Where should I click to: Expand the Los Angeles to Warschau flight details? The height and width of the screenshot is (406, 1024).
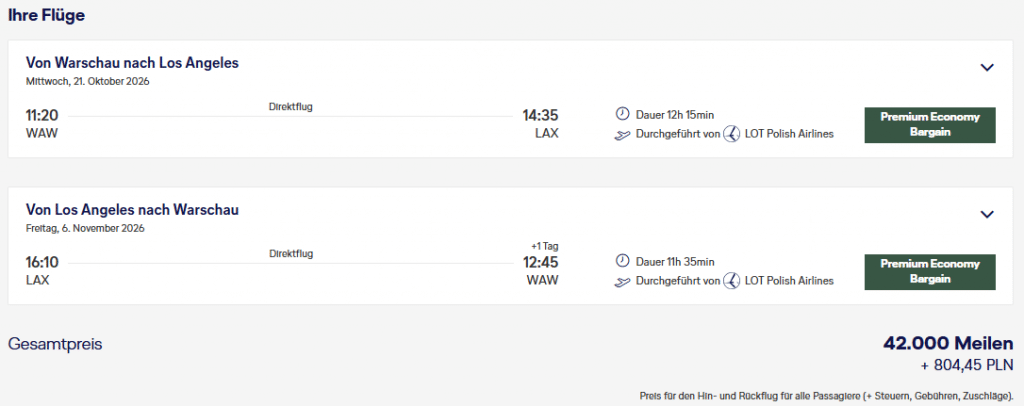[x=987, y=214]
